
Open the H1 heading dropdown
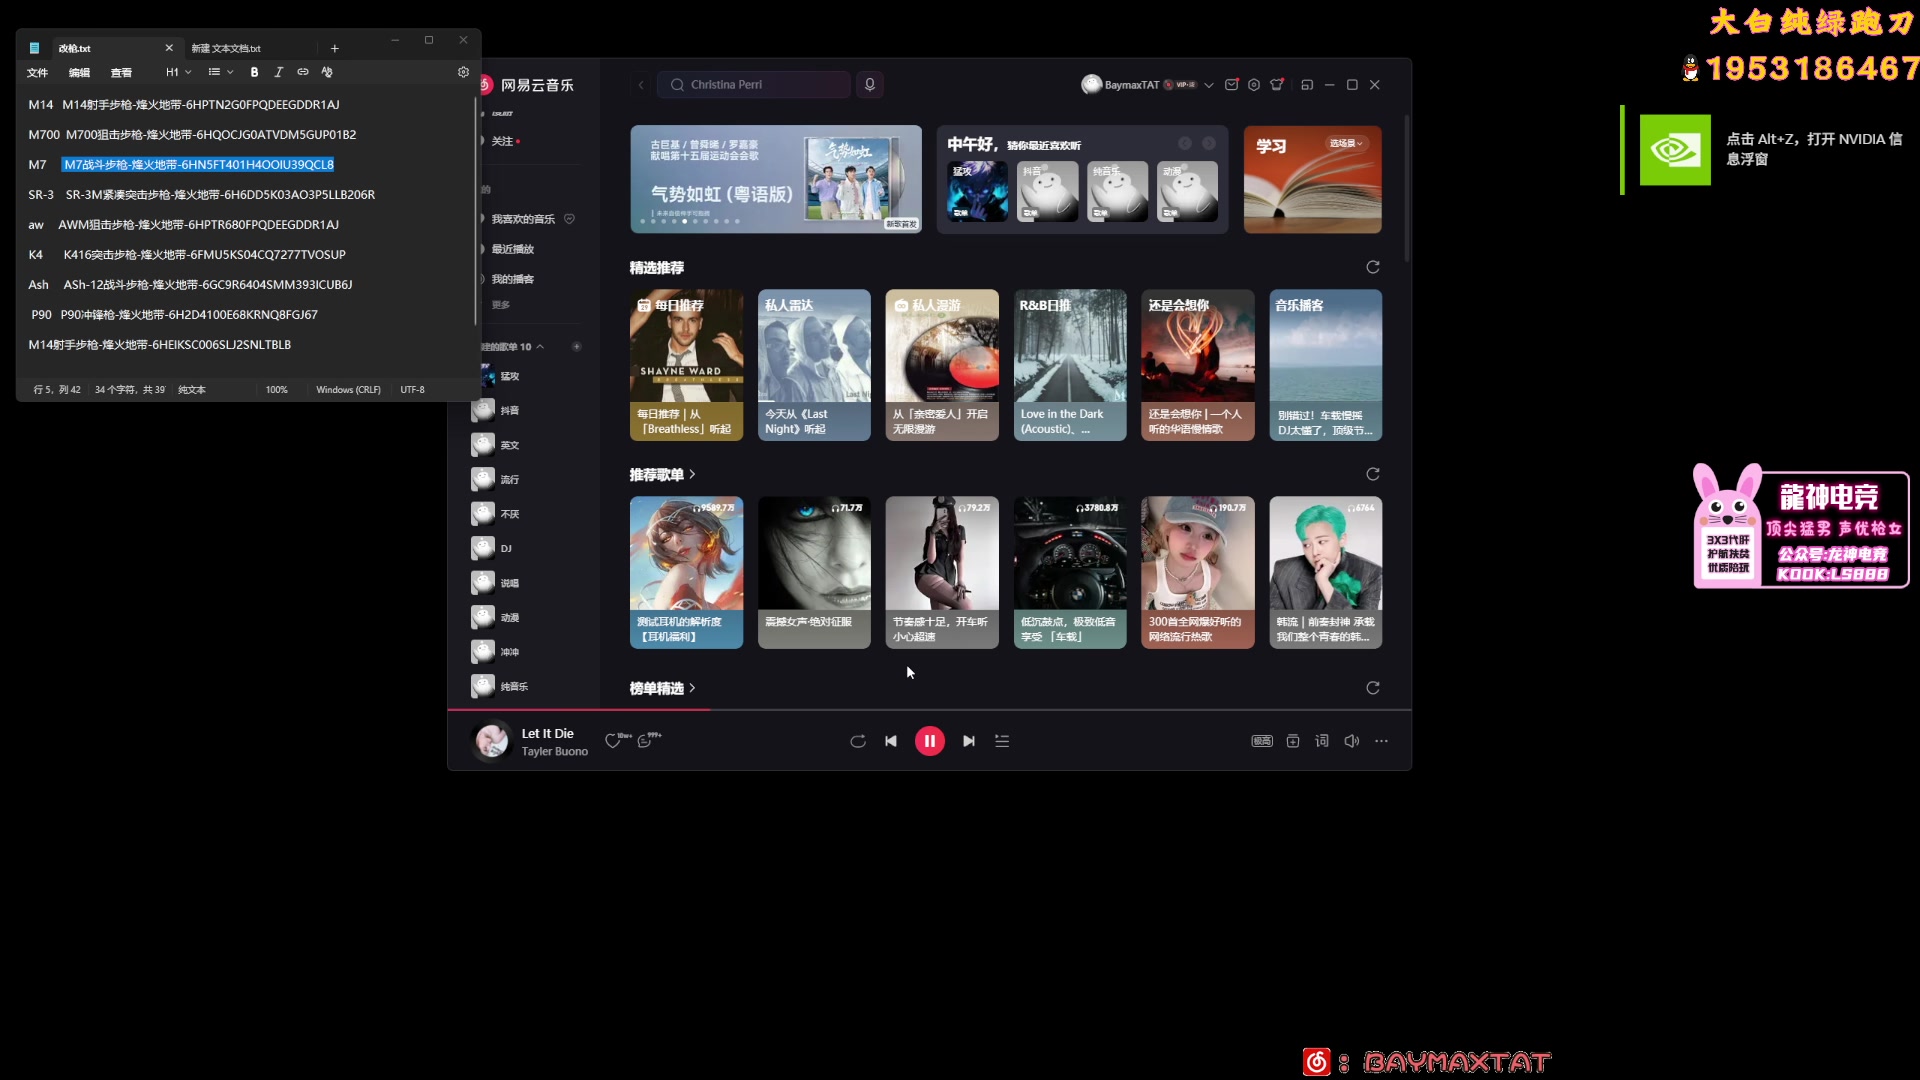tap(178, 72)
